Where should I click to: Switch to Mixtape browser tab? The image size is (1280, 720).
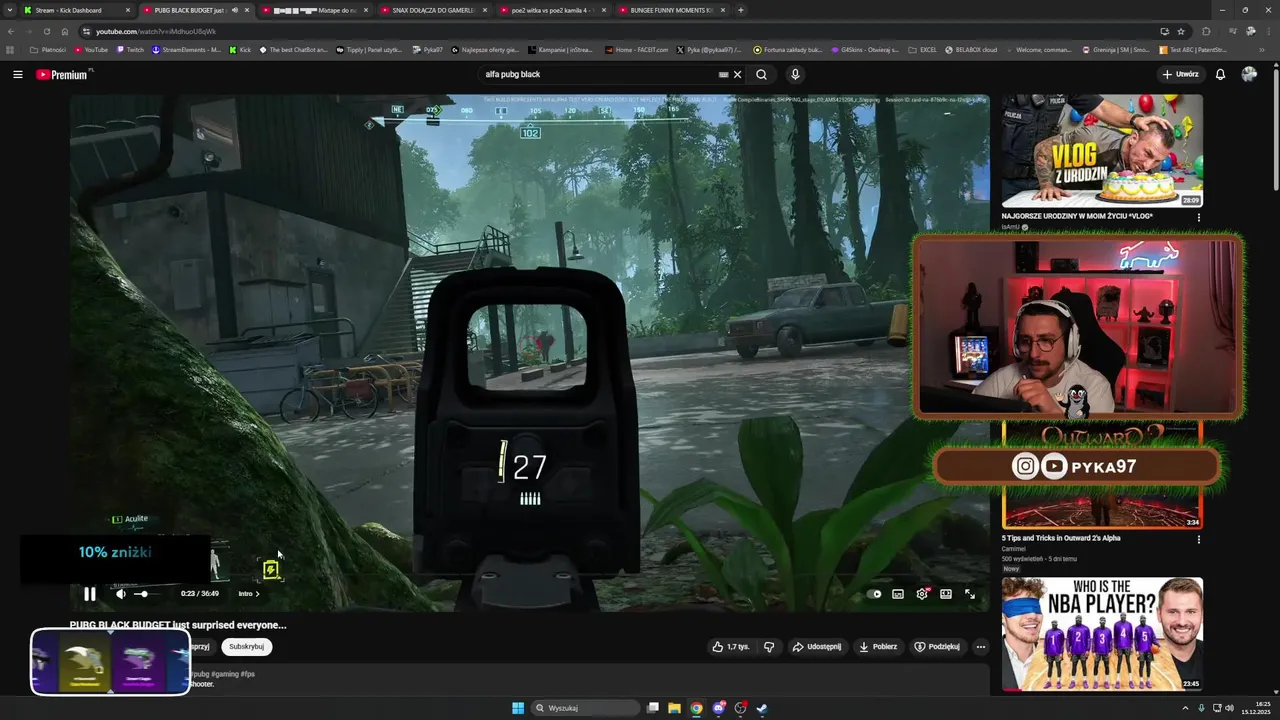[x=314, y=10]
